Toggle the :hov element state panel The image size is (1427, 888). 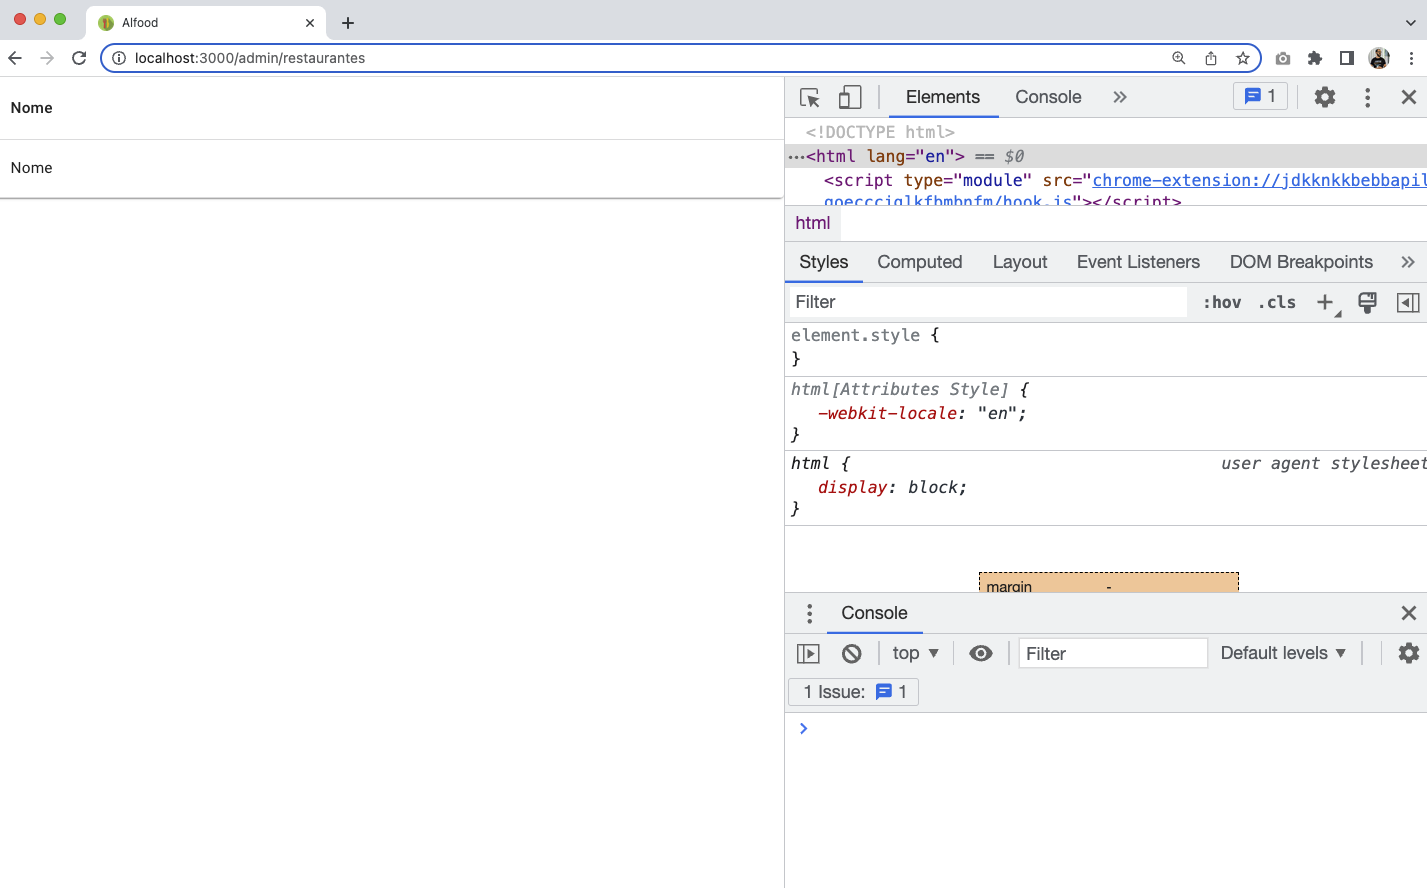pos(1222,302)
